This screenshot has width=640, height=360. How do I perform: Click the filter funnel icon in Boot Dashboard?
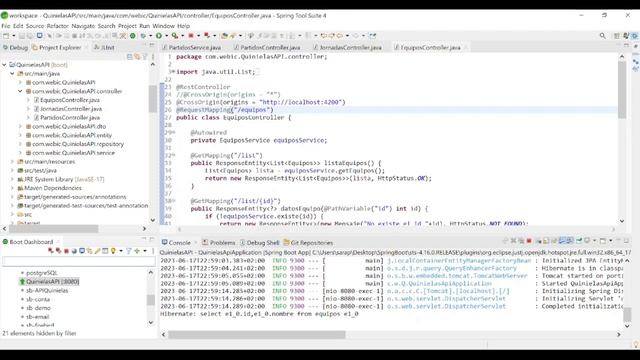click(129, 251)
